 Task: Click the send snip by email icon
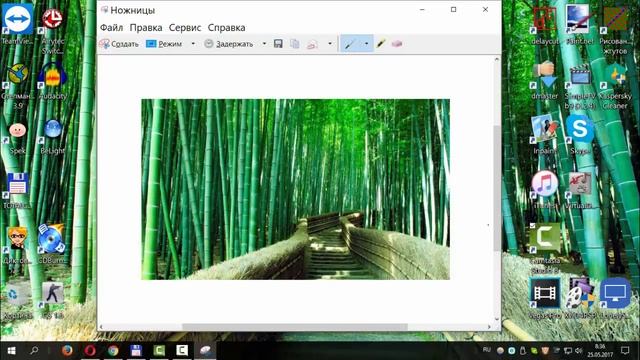pos(312,44)
